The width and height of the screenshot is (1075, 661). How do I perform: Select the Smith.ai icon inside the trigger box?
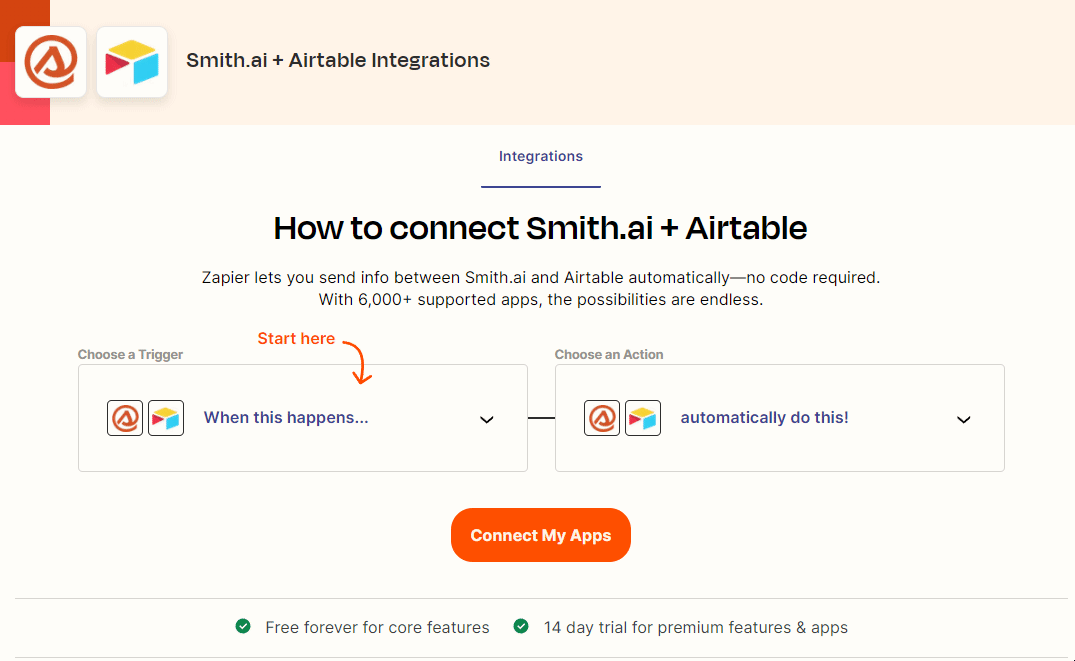click(x=124, y=417)
